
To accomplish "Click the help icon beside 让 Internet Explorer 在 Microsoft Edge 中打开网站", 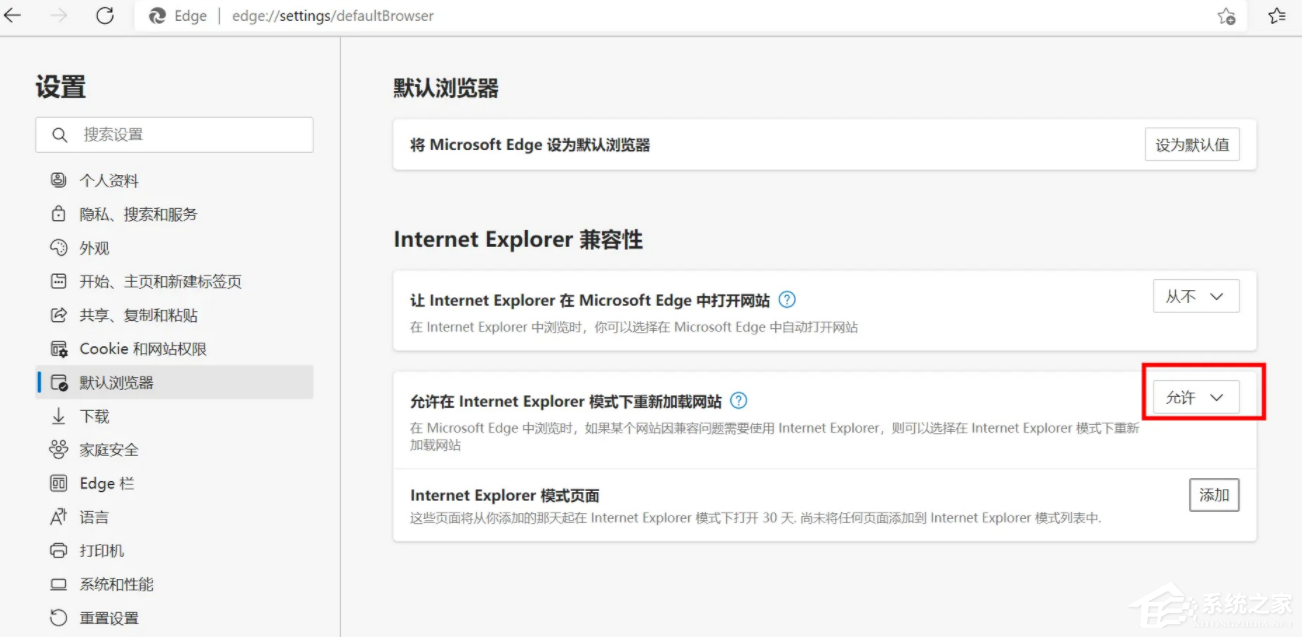I will (787, 299).
